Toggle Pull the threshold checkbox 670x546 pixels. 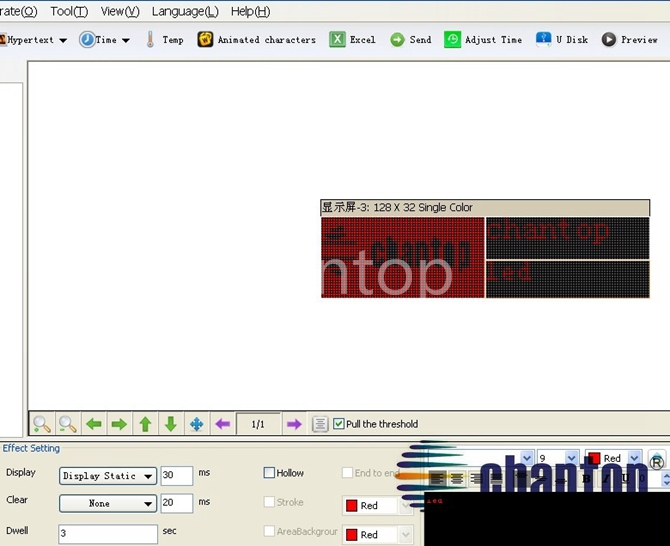coord(338,424)
